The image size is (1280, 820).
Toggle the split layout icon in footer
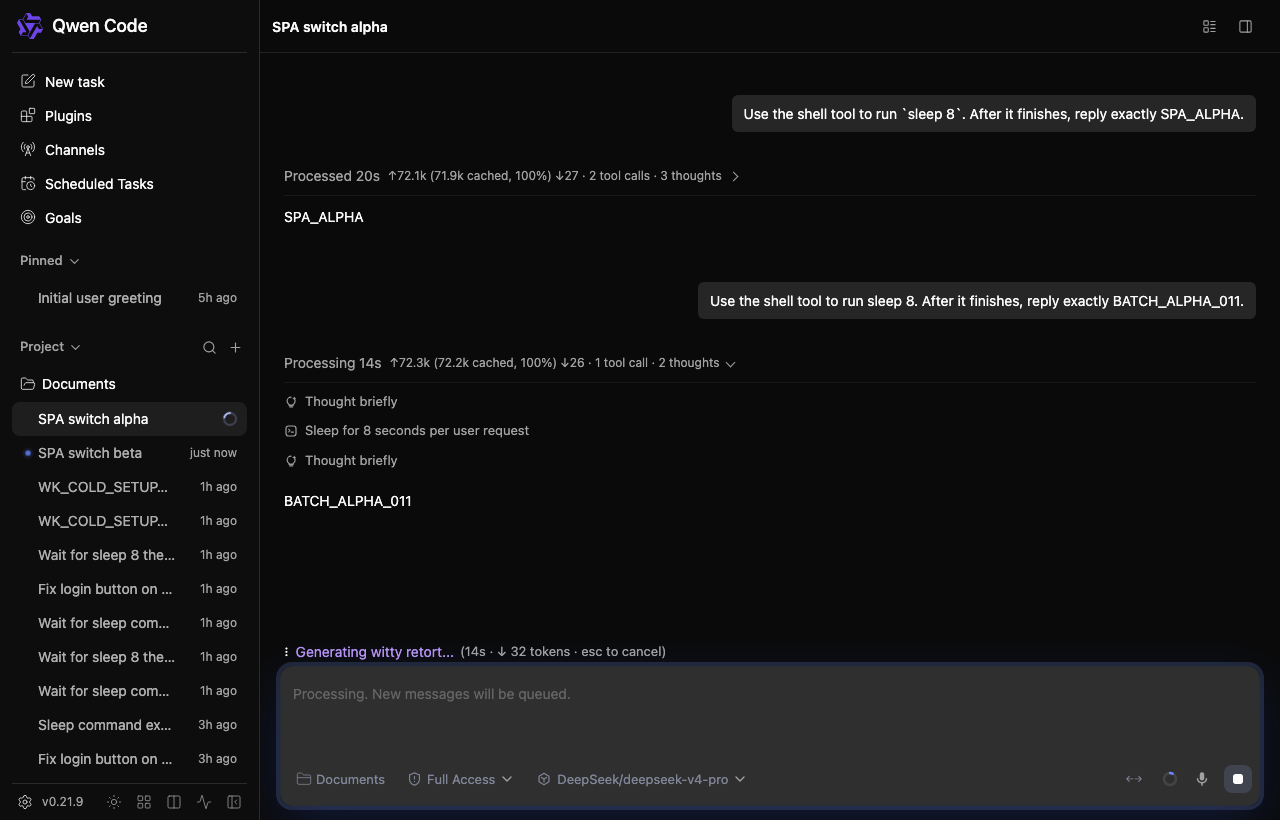[x=174, y=802]
